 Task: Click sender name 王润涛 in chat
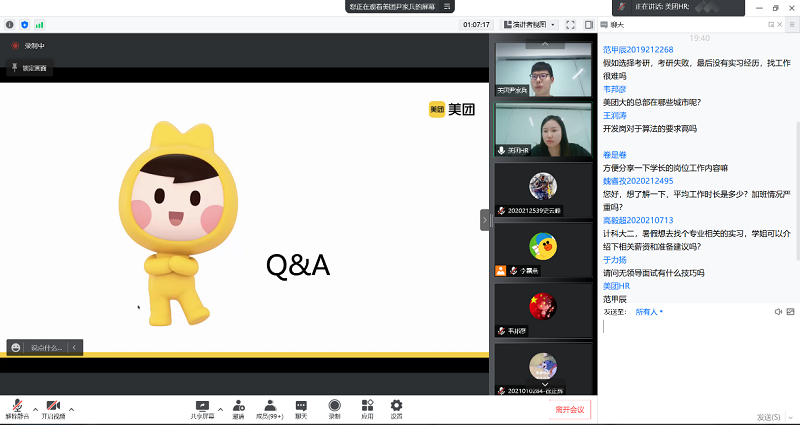tap(615, 115)
